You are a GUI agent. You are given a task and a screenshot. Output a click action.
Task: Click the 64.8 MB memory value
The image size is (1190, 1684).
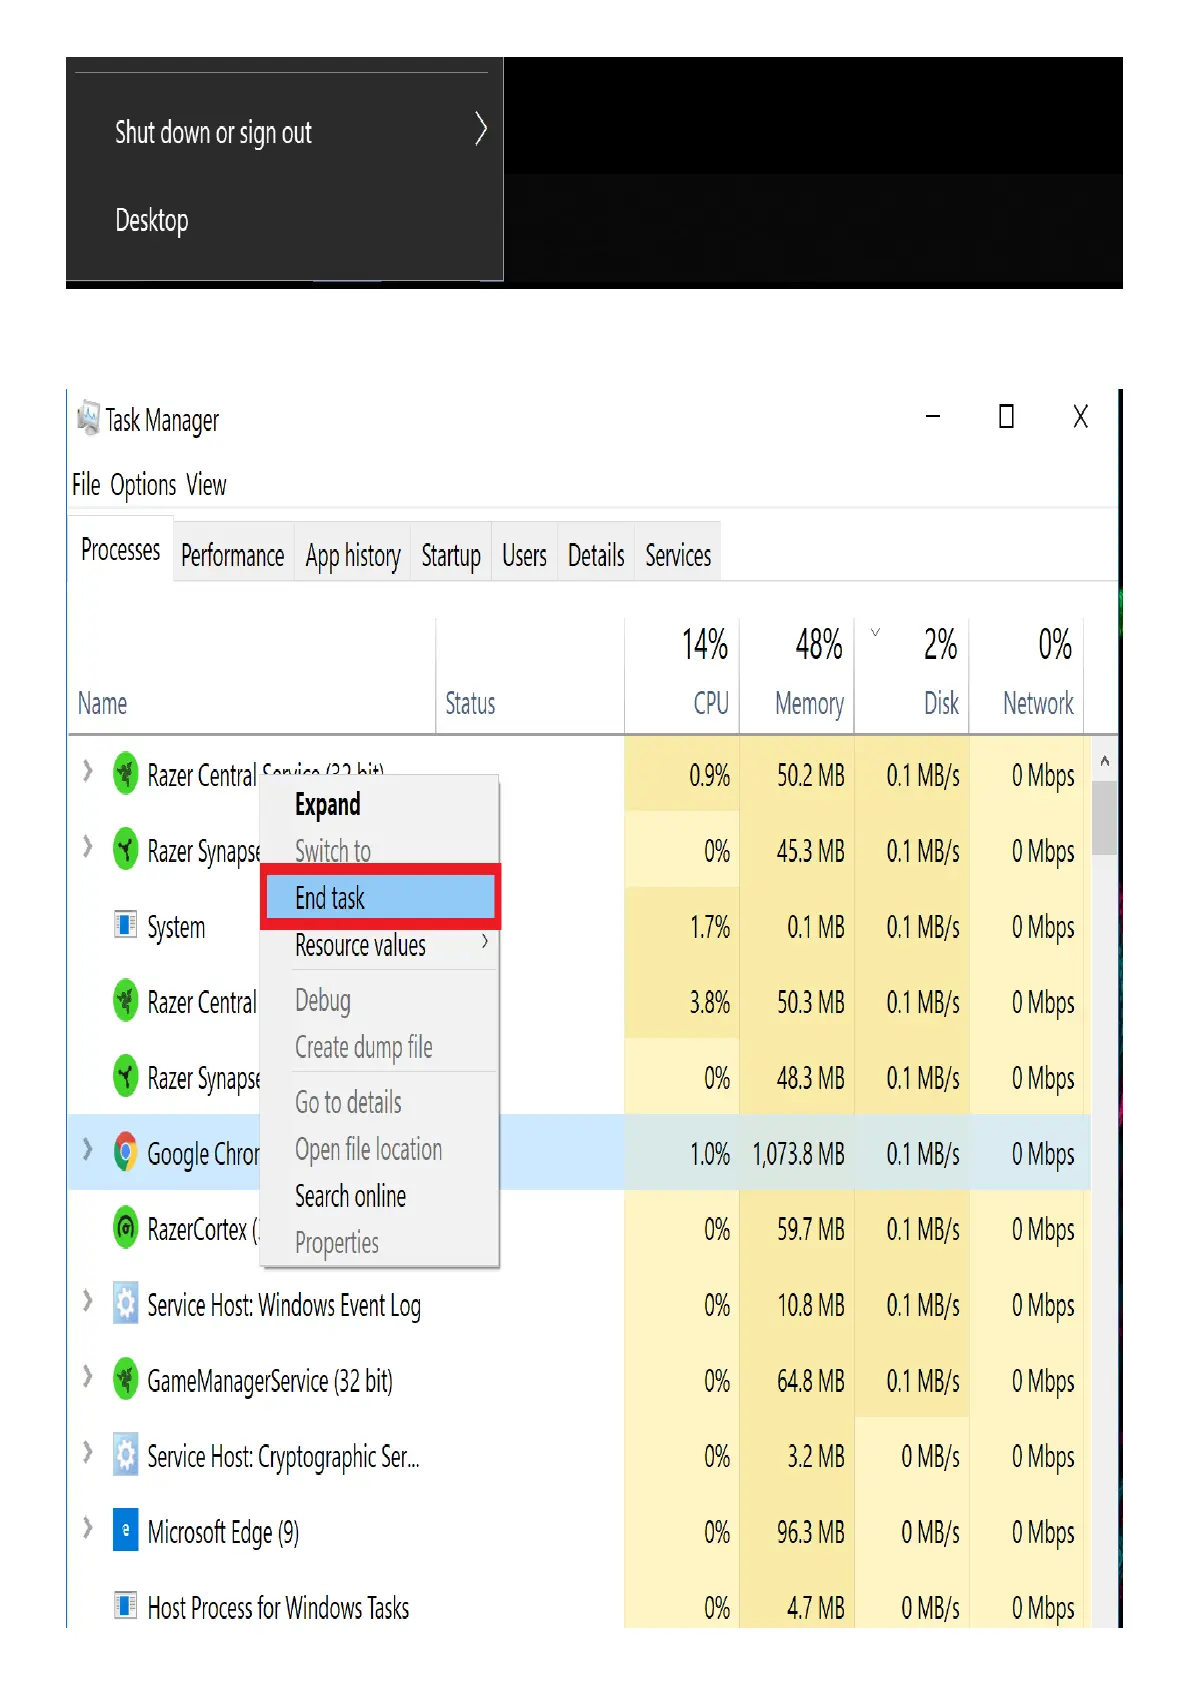click(x=811, y=1381)
